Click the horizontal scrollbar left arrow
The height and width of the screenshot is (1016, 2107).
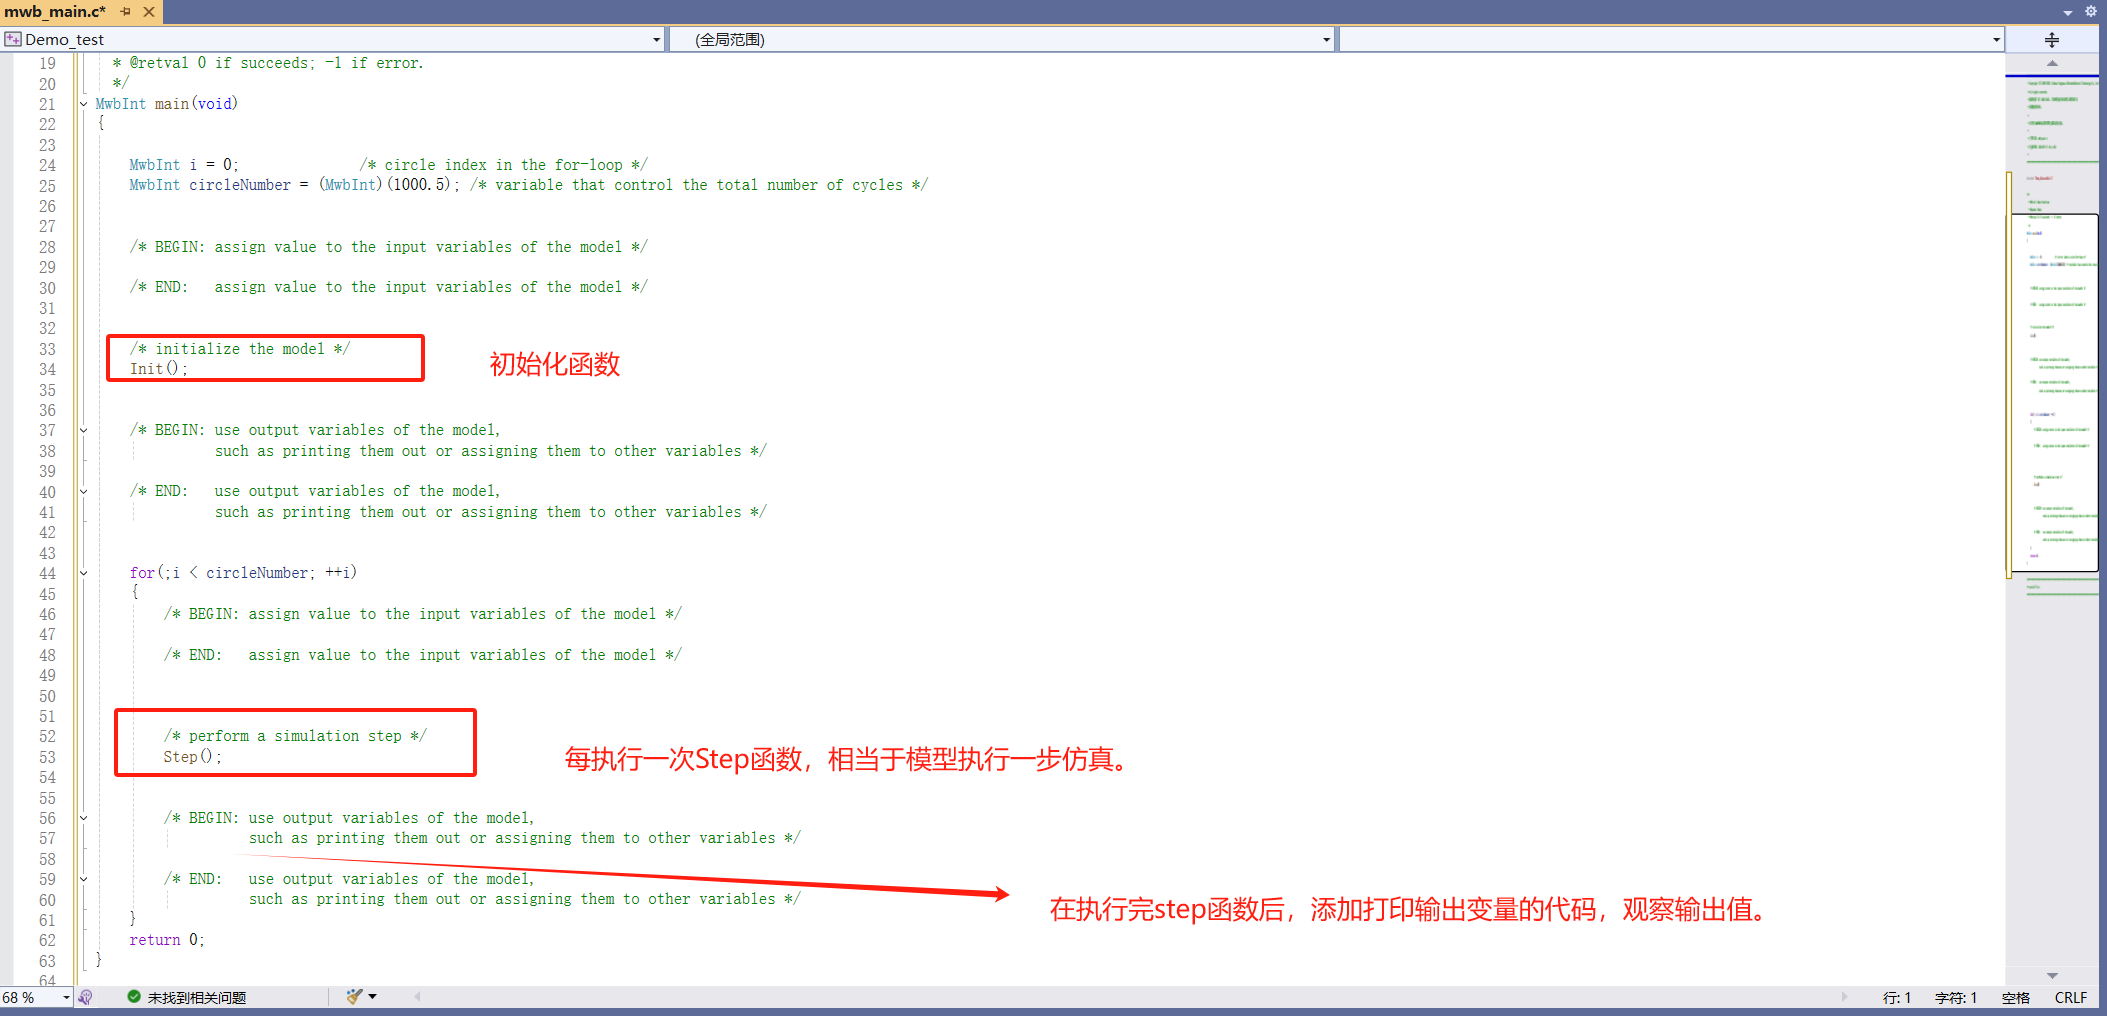pos(417,997)
